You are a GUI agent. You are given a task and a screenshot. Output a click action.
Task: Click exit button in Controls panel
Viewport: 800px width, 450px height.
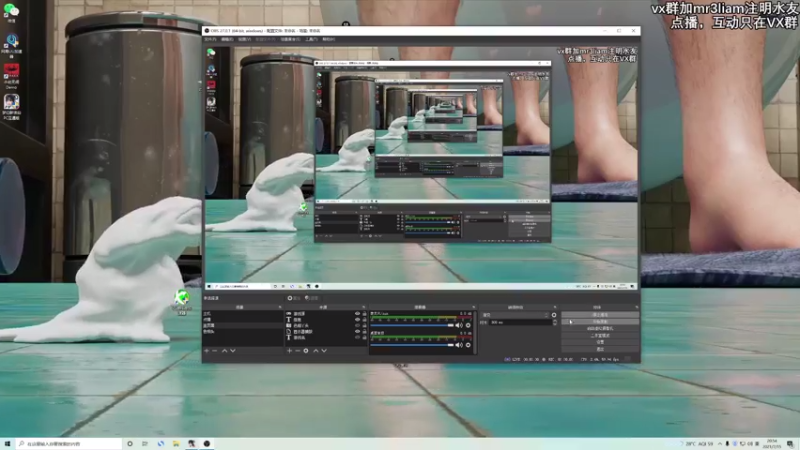[600, 349]
